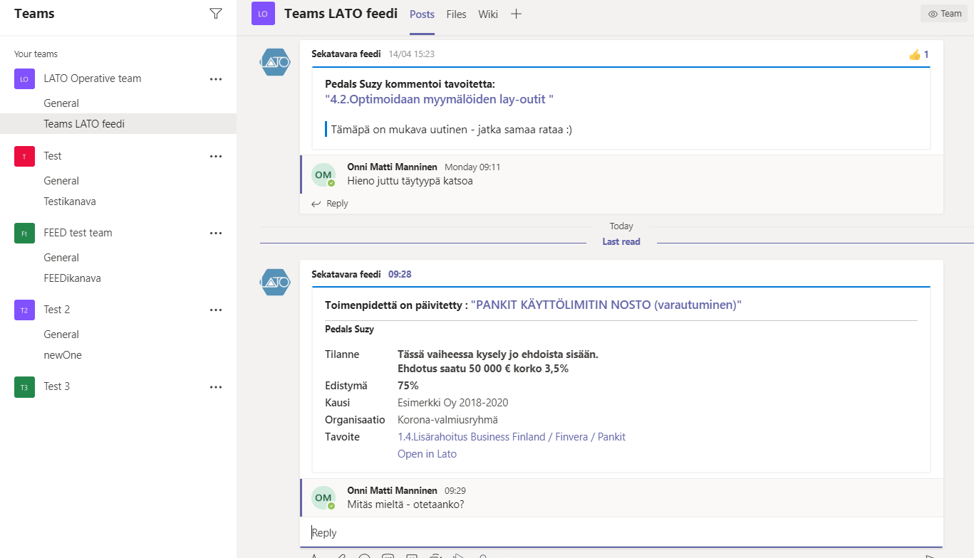Image resolution: width=974 pixels, height=558 pixels.
Task: Open the 'Open in Lato' link
Action: click(x=427, y=454)
